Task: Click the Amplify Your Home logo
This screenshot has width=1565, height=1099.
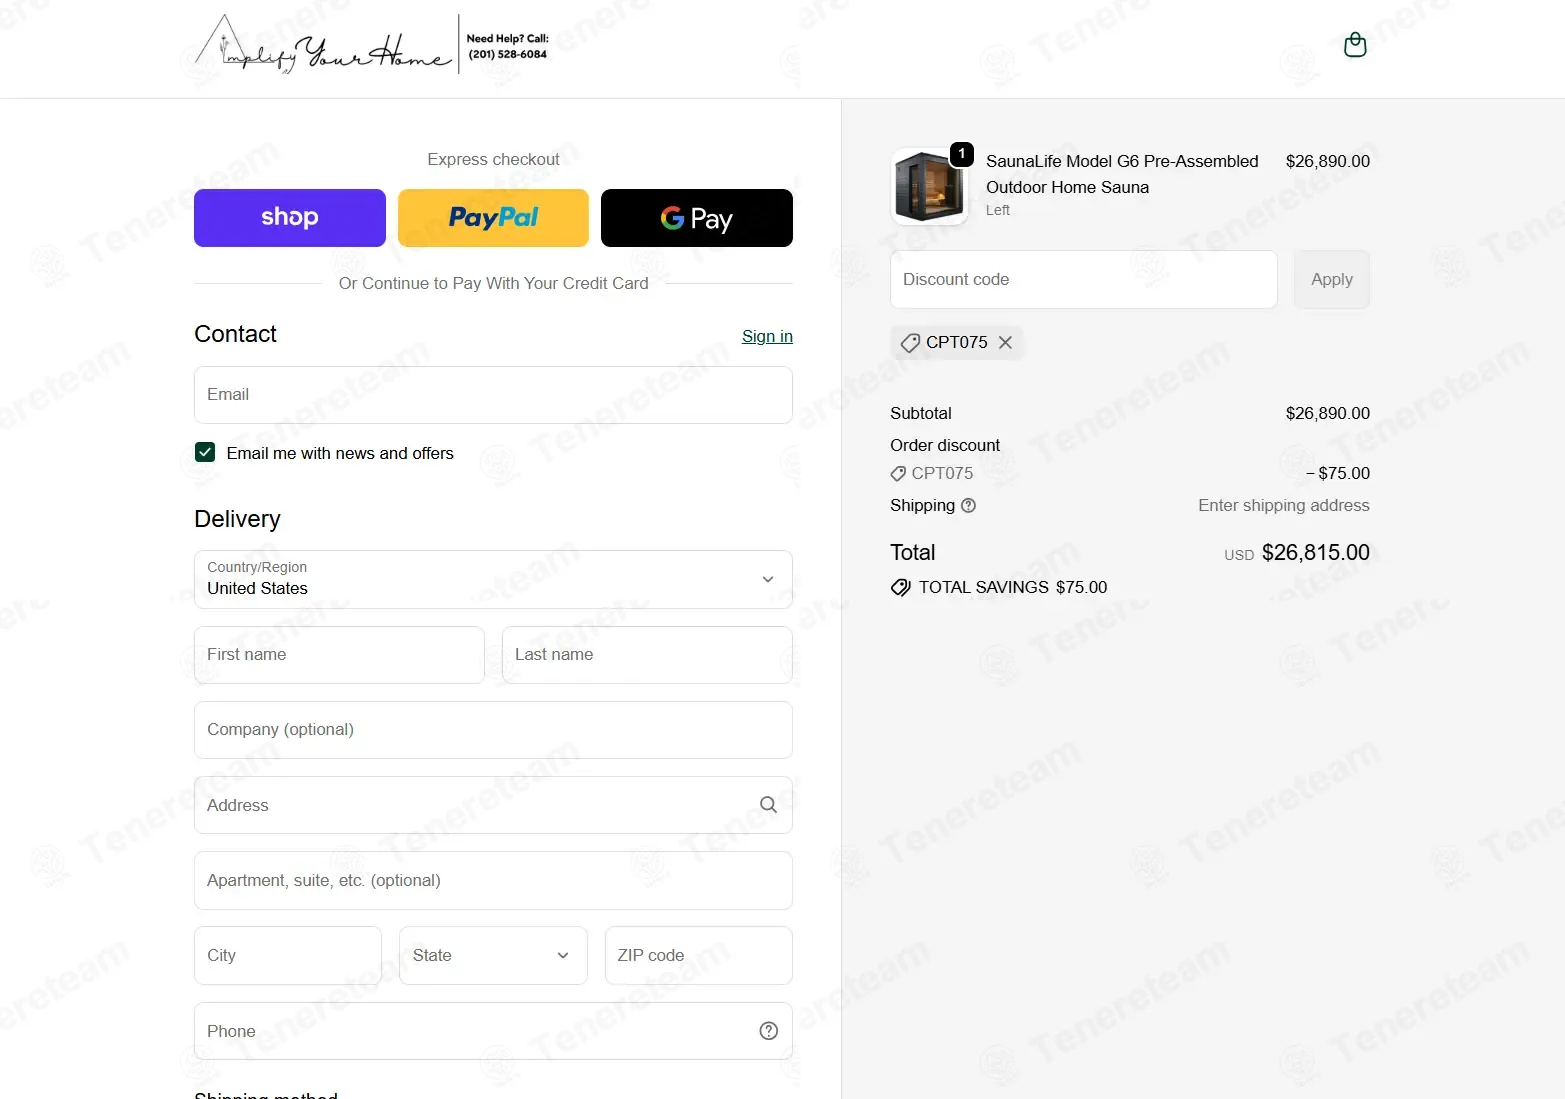Action: (323, 45)
